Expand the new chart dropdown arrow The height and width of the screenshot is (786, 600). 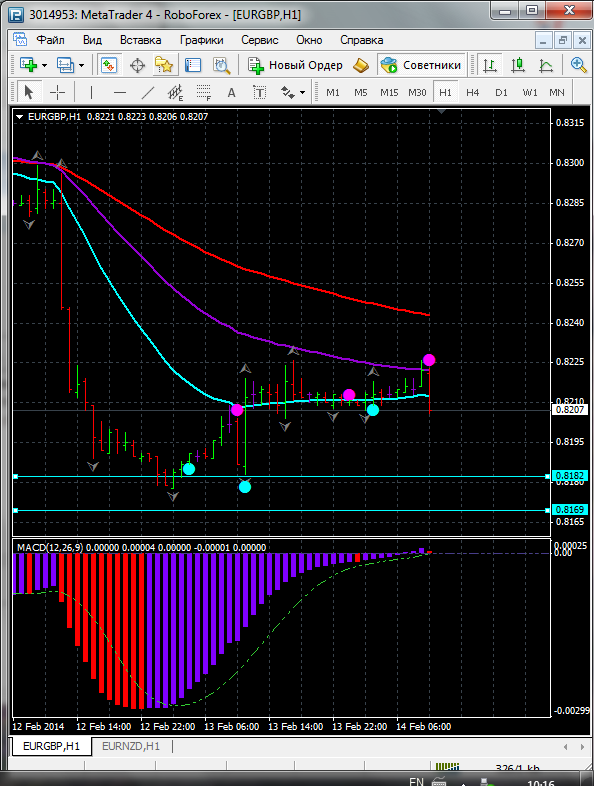coord(45,65)
